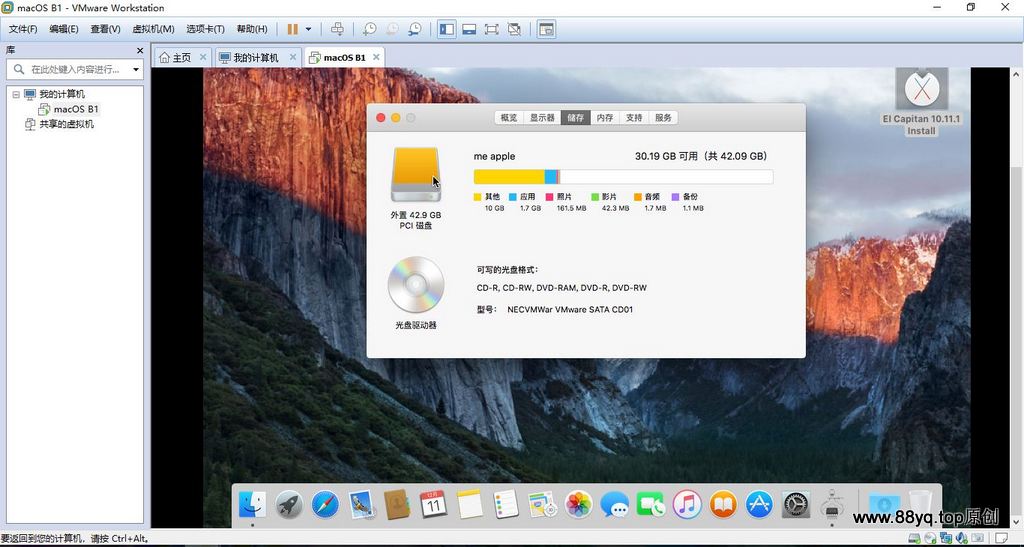Select 我的计算机 in the library tree
The image size is (1024, 547).
tap(61, 94)
